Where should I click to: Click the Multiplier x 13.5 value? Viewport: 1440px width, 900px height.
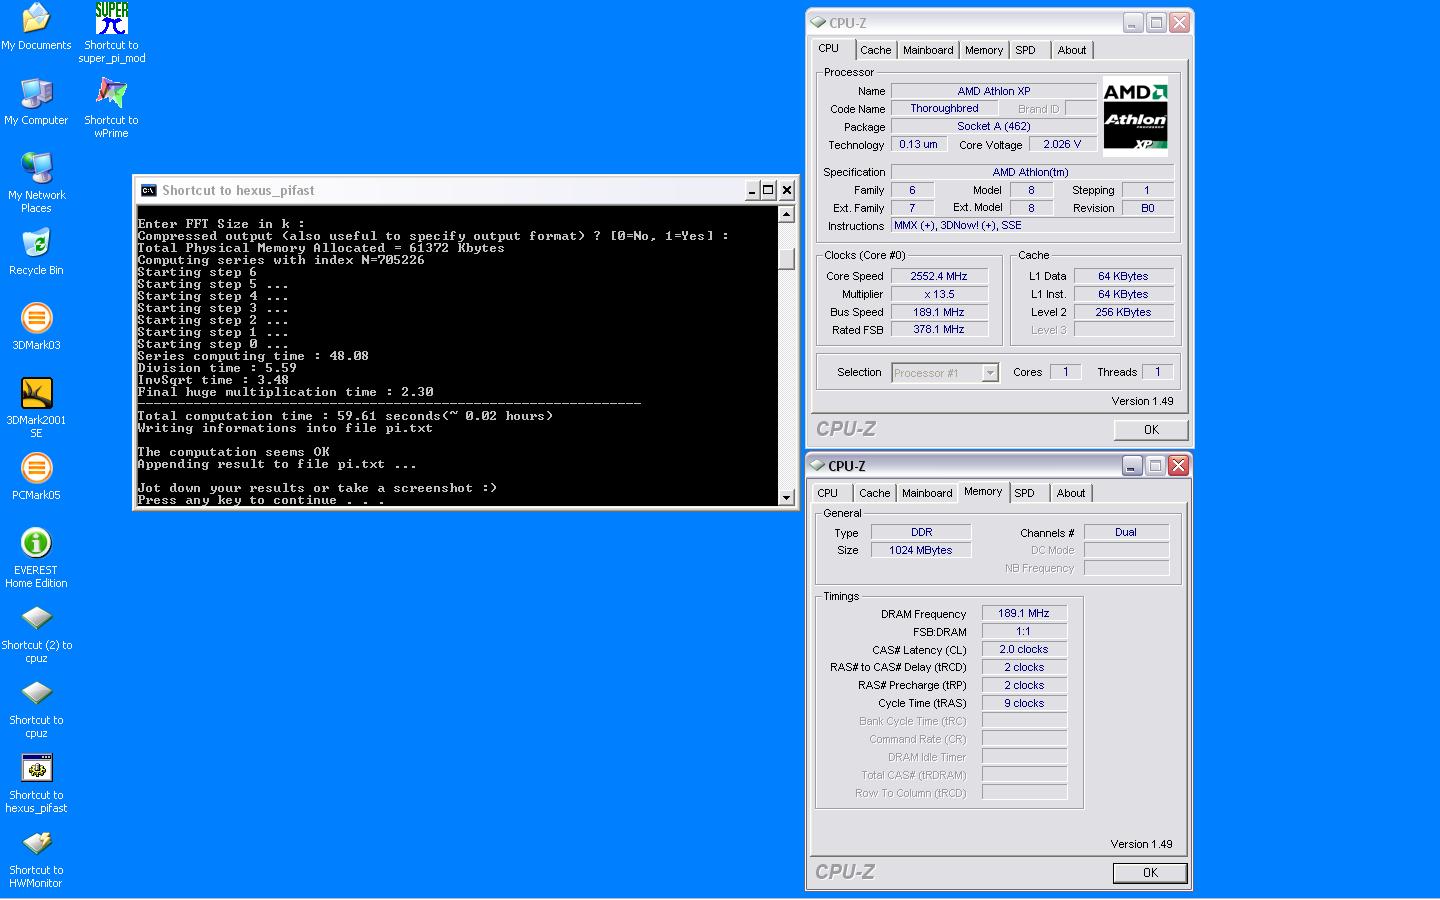coord(939,294)
